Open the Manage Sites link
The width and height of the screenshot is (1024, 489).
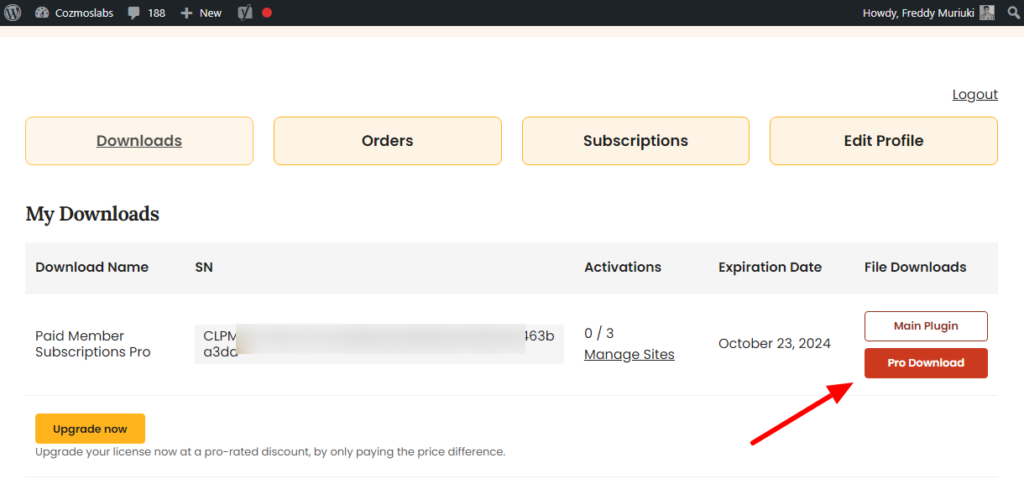coord(630,355)
